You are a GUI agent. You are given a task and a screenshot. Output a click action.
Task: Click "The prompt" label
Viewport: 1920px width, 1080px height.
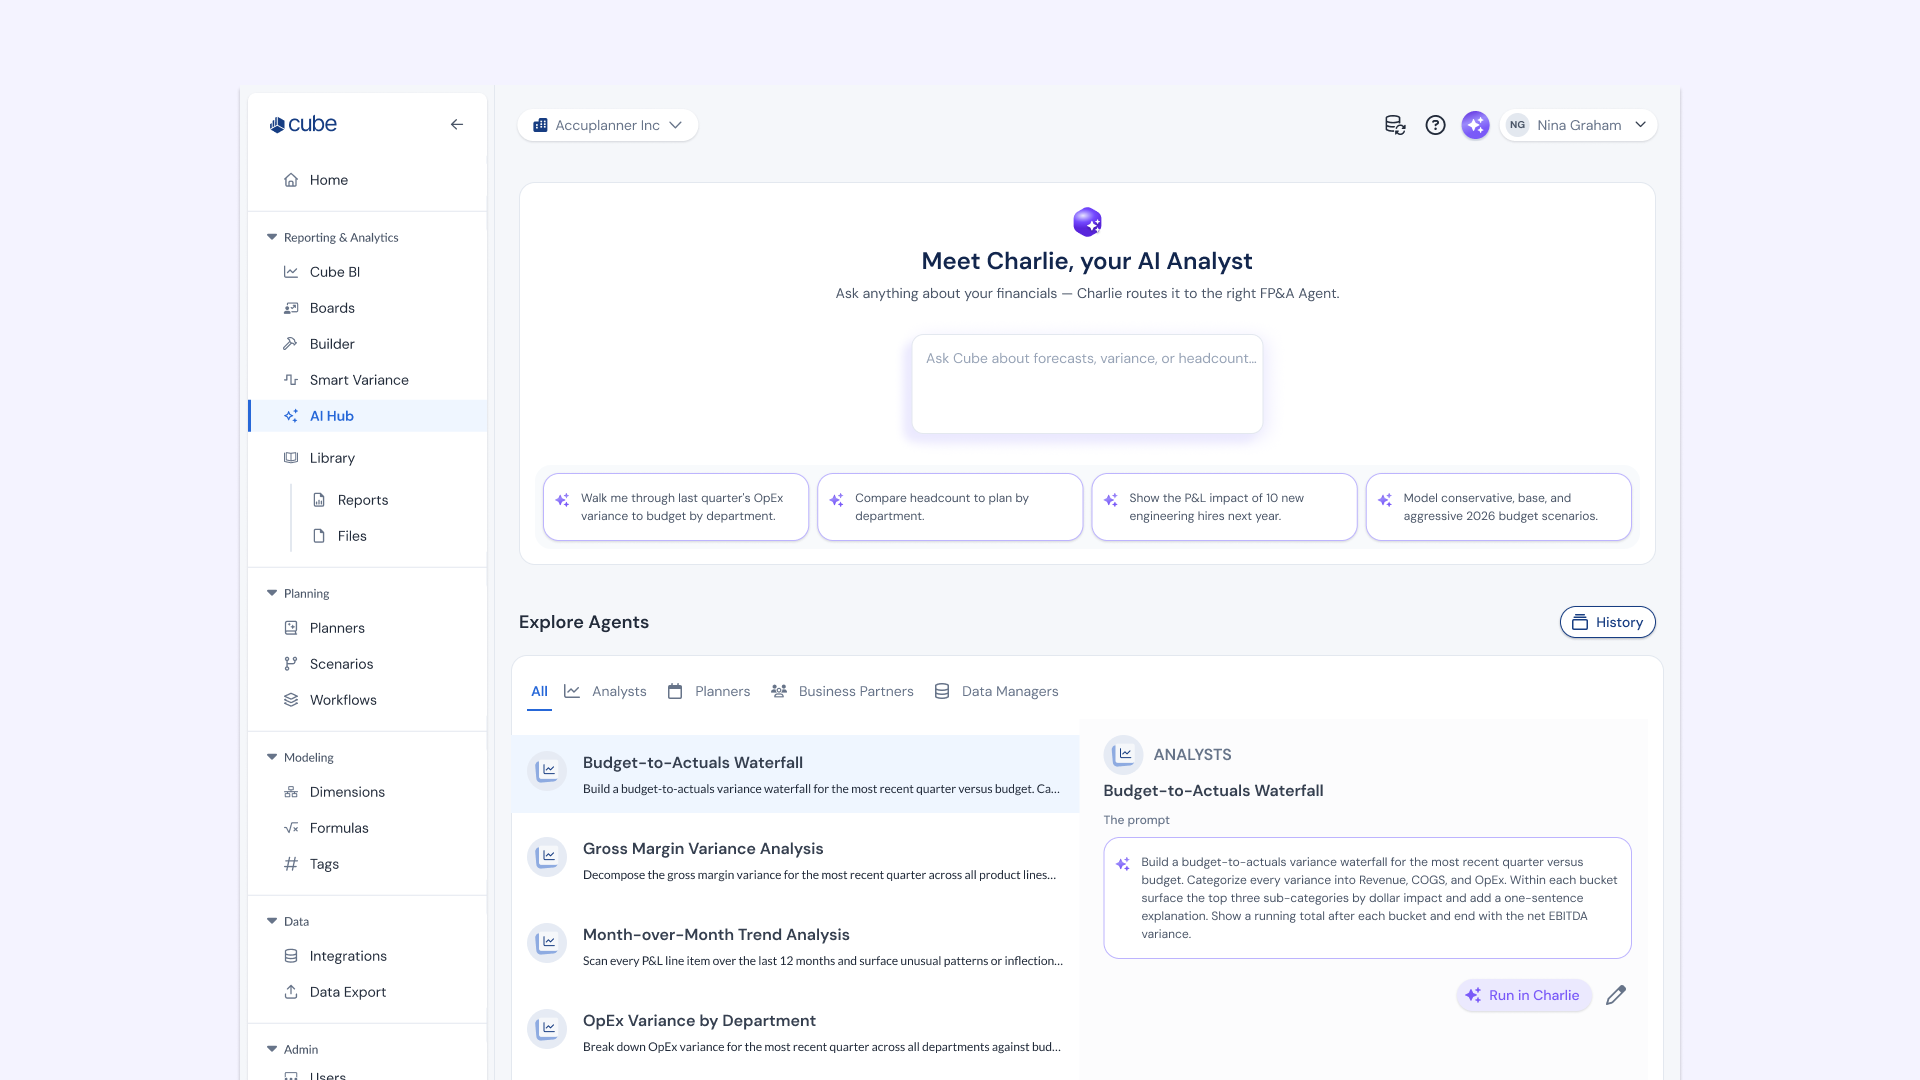click(1136, 820)
